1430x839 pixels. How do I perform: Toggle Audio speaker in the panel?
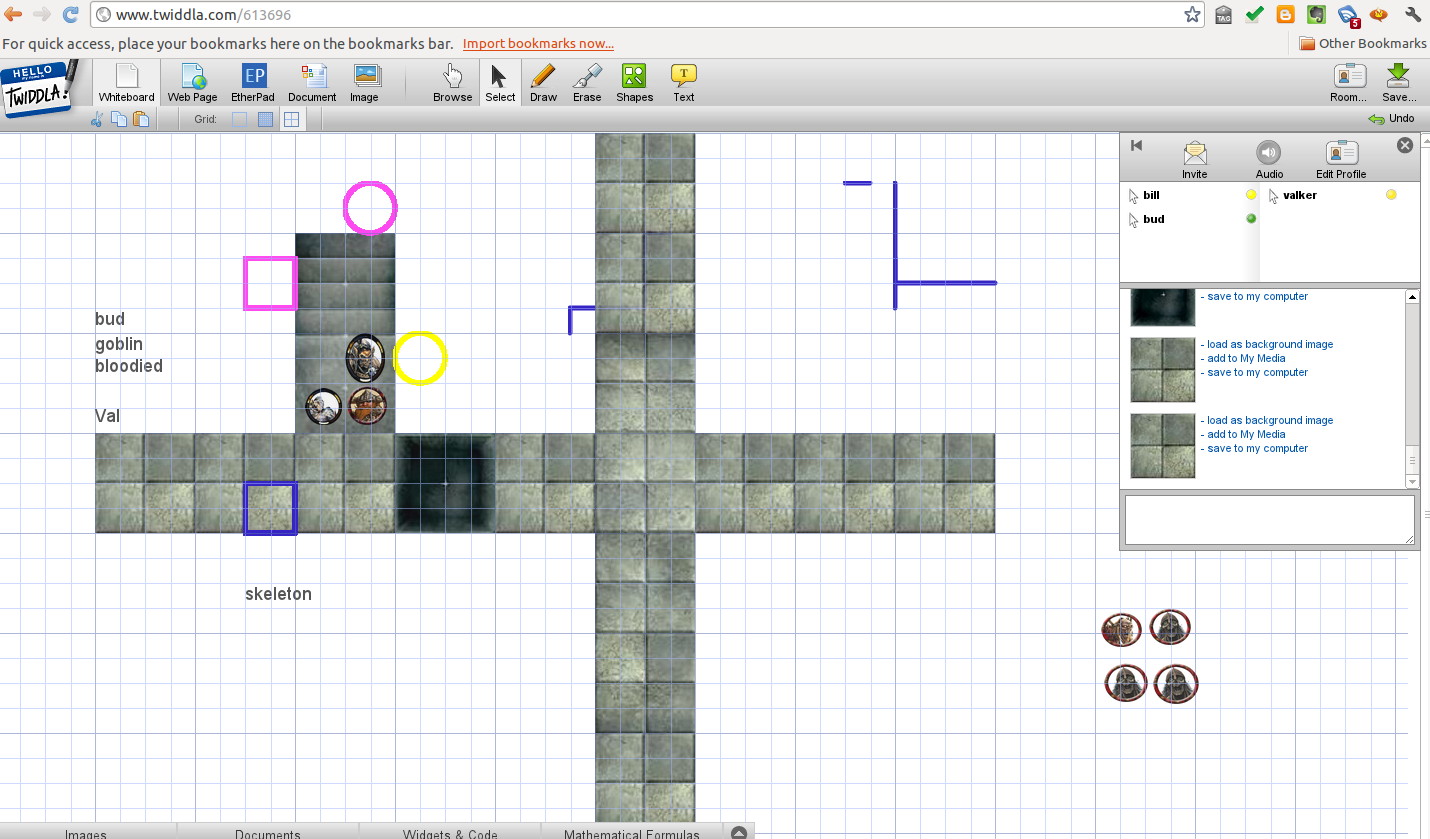[1269, 159]
